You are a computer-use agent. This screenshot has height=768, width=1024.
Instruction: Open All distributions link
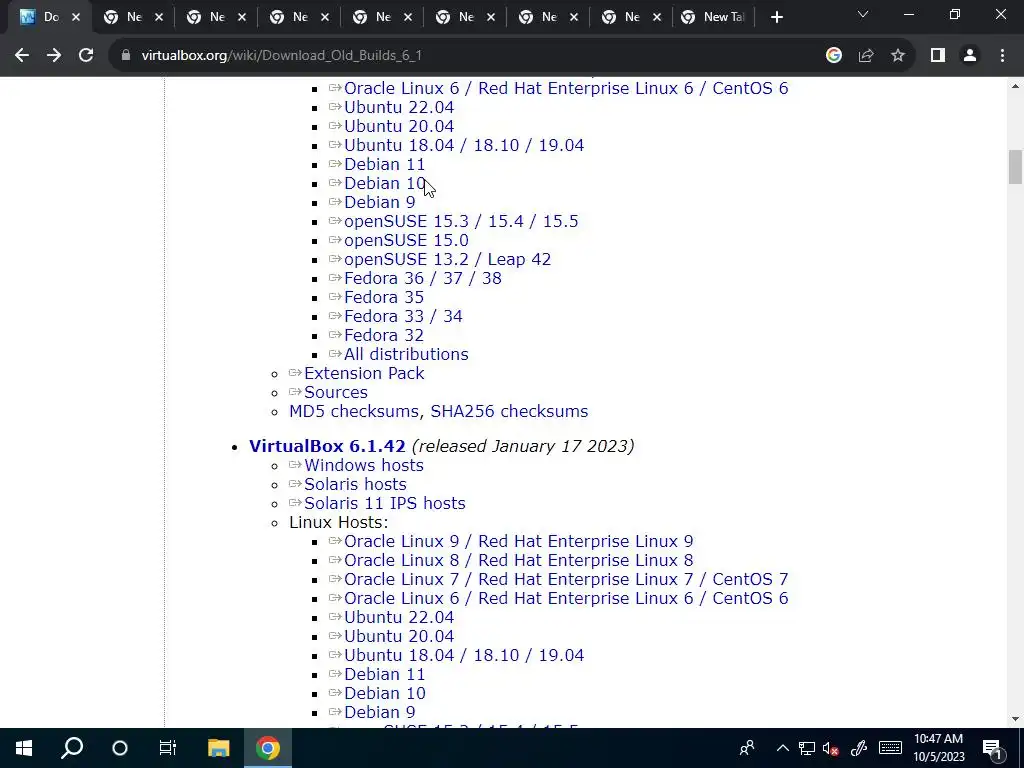(406, 354)
